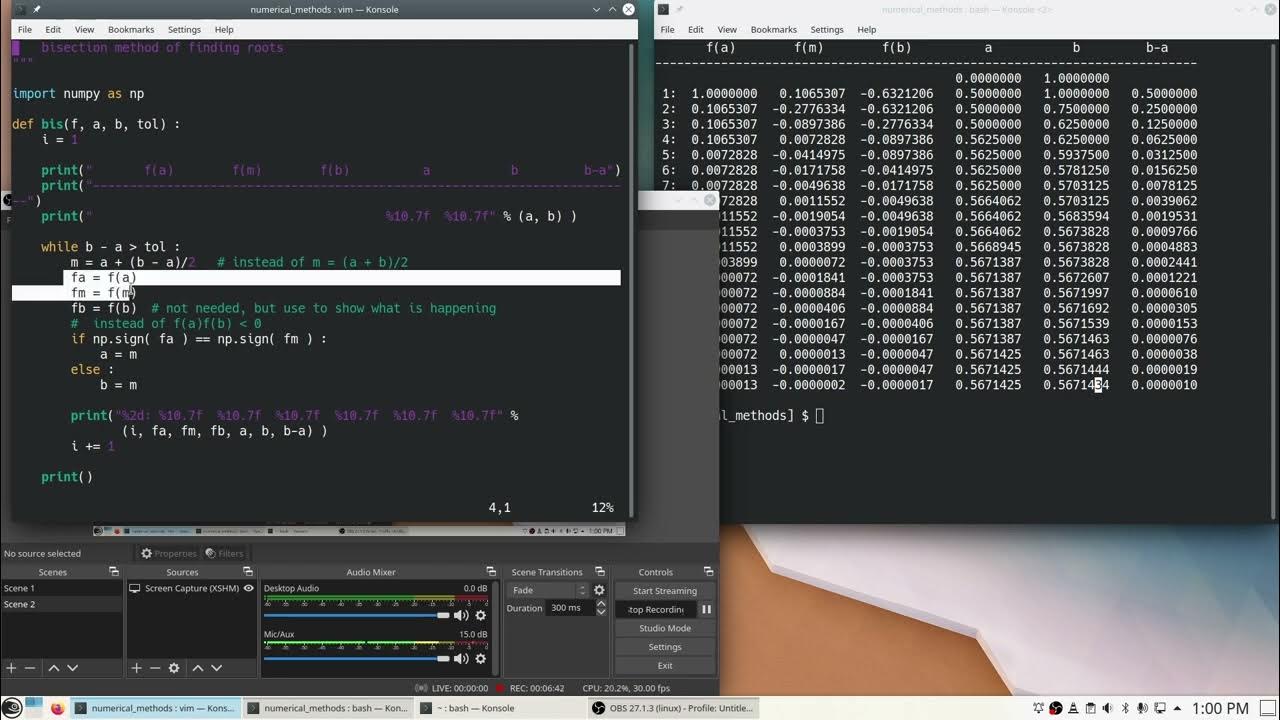Undock the Sources panel
The height and width of the screenshot is (720, 1280).
click(x=248, y=572)
